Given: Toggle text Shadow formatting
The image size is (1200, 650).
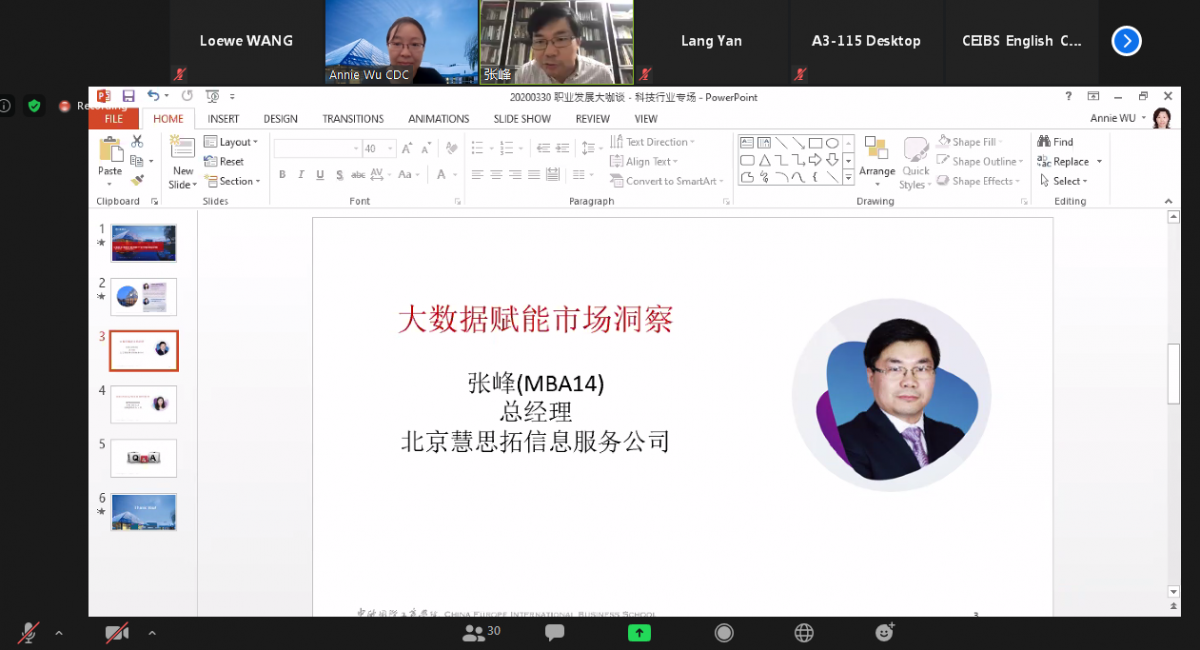Looking at the screenshot, I should click(340, 174).
